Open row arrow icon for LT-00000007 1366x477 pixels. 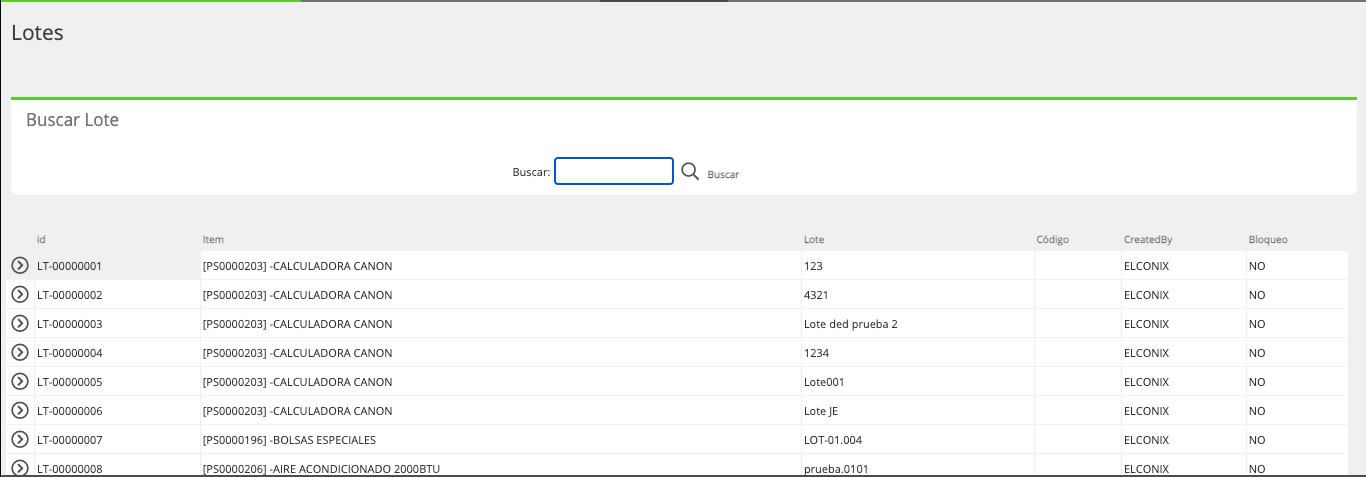(x=19, y=439)
